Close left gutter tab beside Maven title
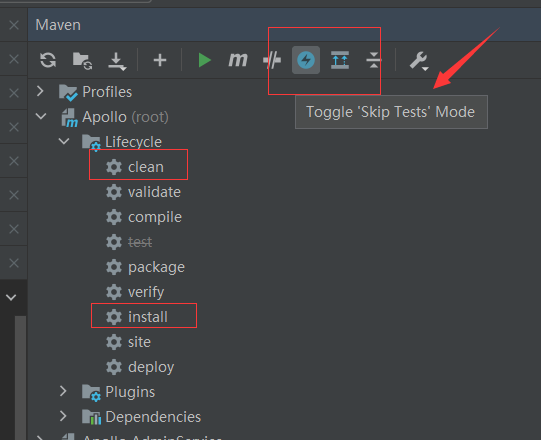Viewport: 541px width, 440px height. [14, 25]
